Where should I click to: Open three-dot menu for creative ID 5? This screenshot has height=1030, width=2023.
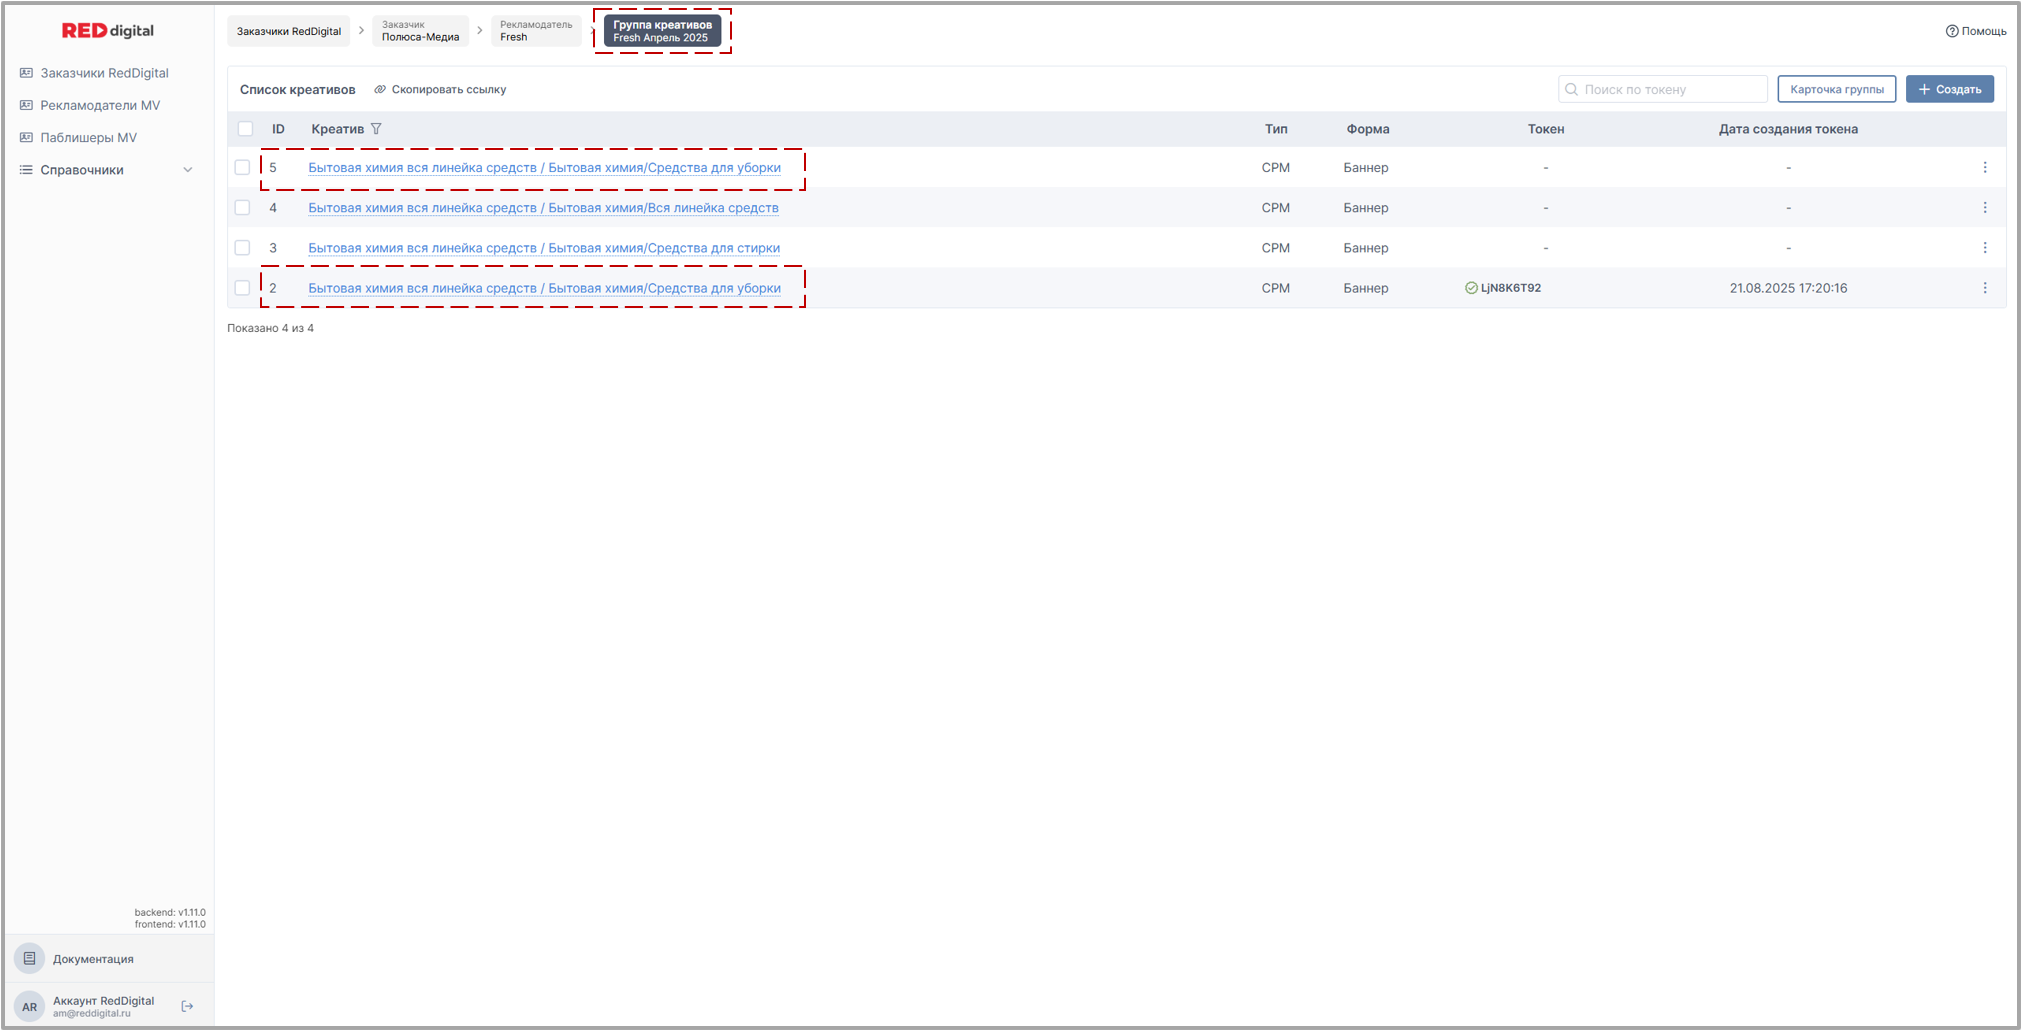coord(1985,168)
